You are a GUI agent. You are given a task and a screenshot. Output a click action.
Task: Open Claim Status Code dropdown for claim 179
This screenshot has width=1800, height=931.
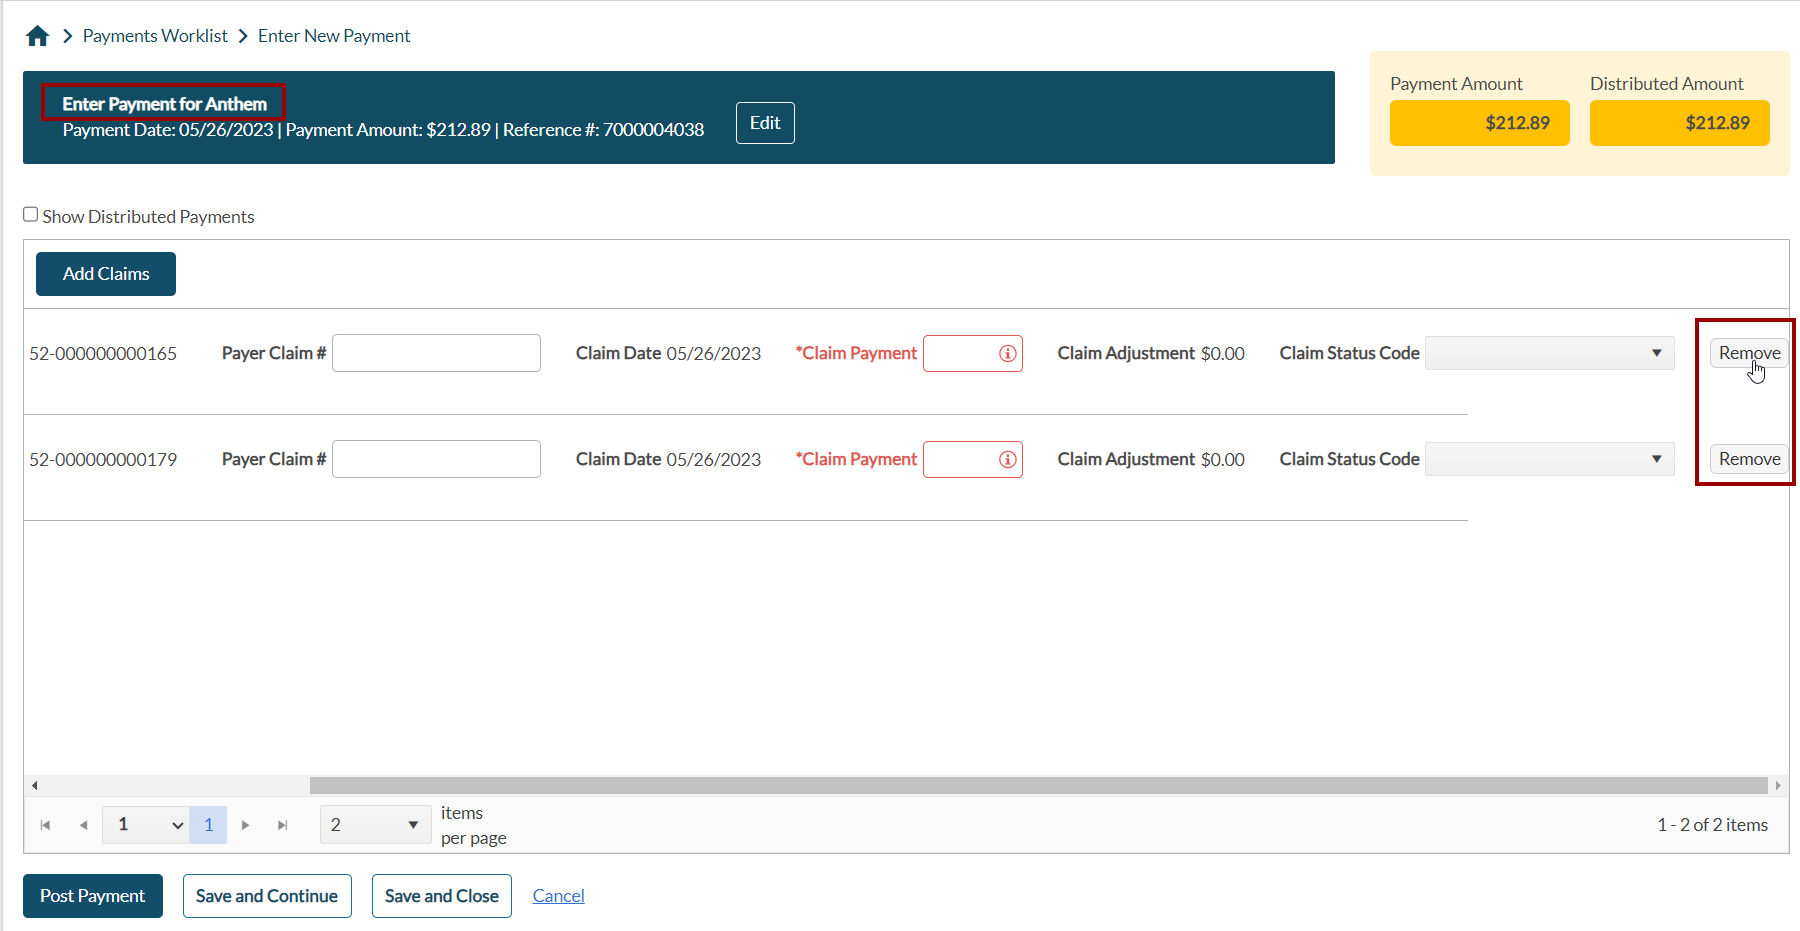click(1549, 459)
